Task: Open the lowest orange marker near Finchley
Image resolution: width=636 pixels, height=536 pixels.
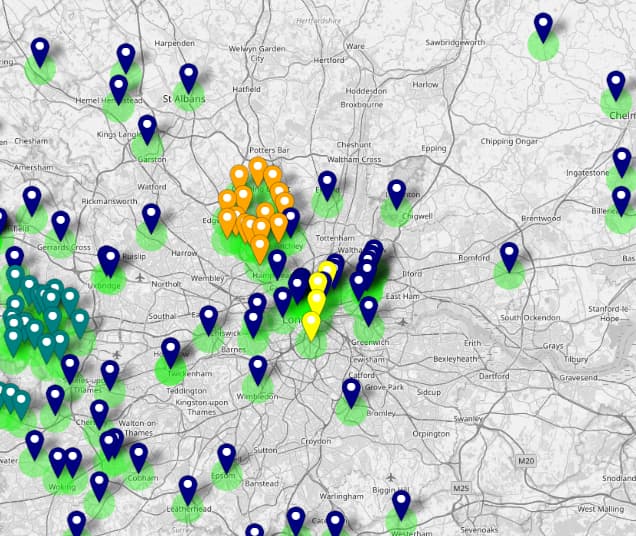Action: 260,249
